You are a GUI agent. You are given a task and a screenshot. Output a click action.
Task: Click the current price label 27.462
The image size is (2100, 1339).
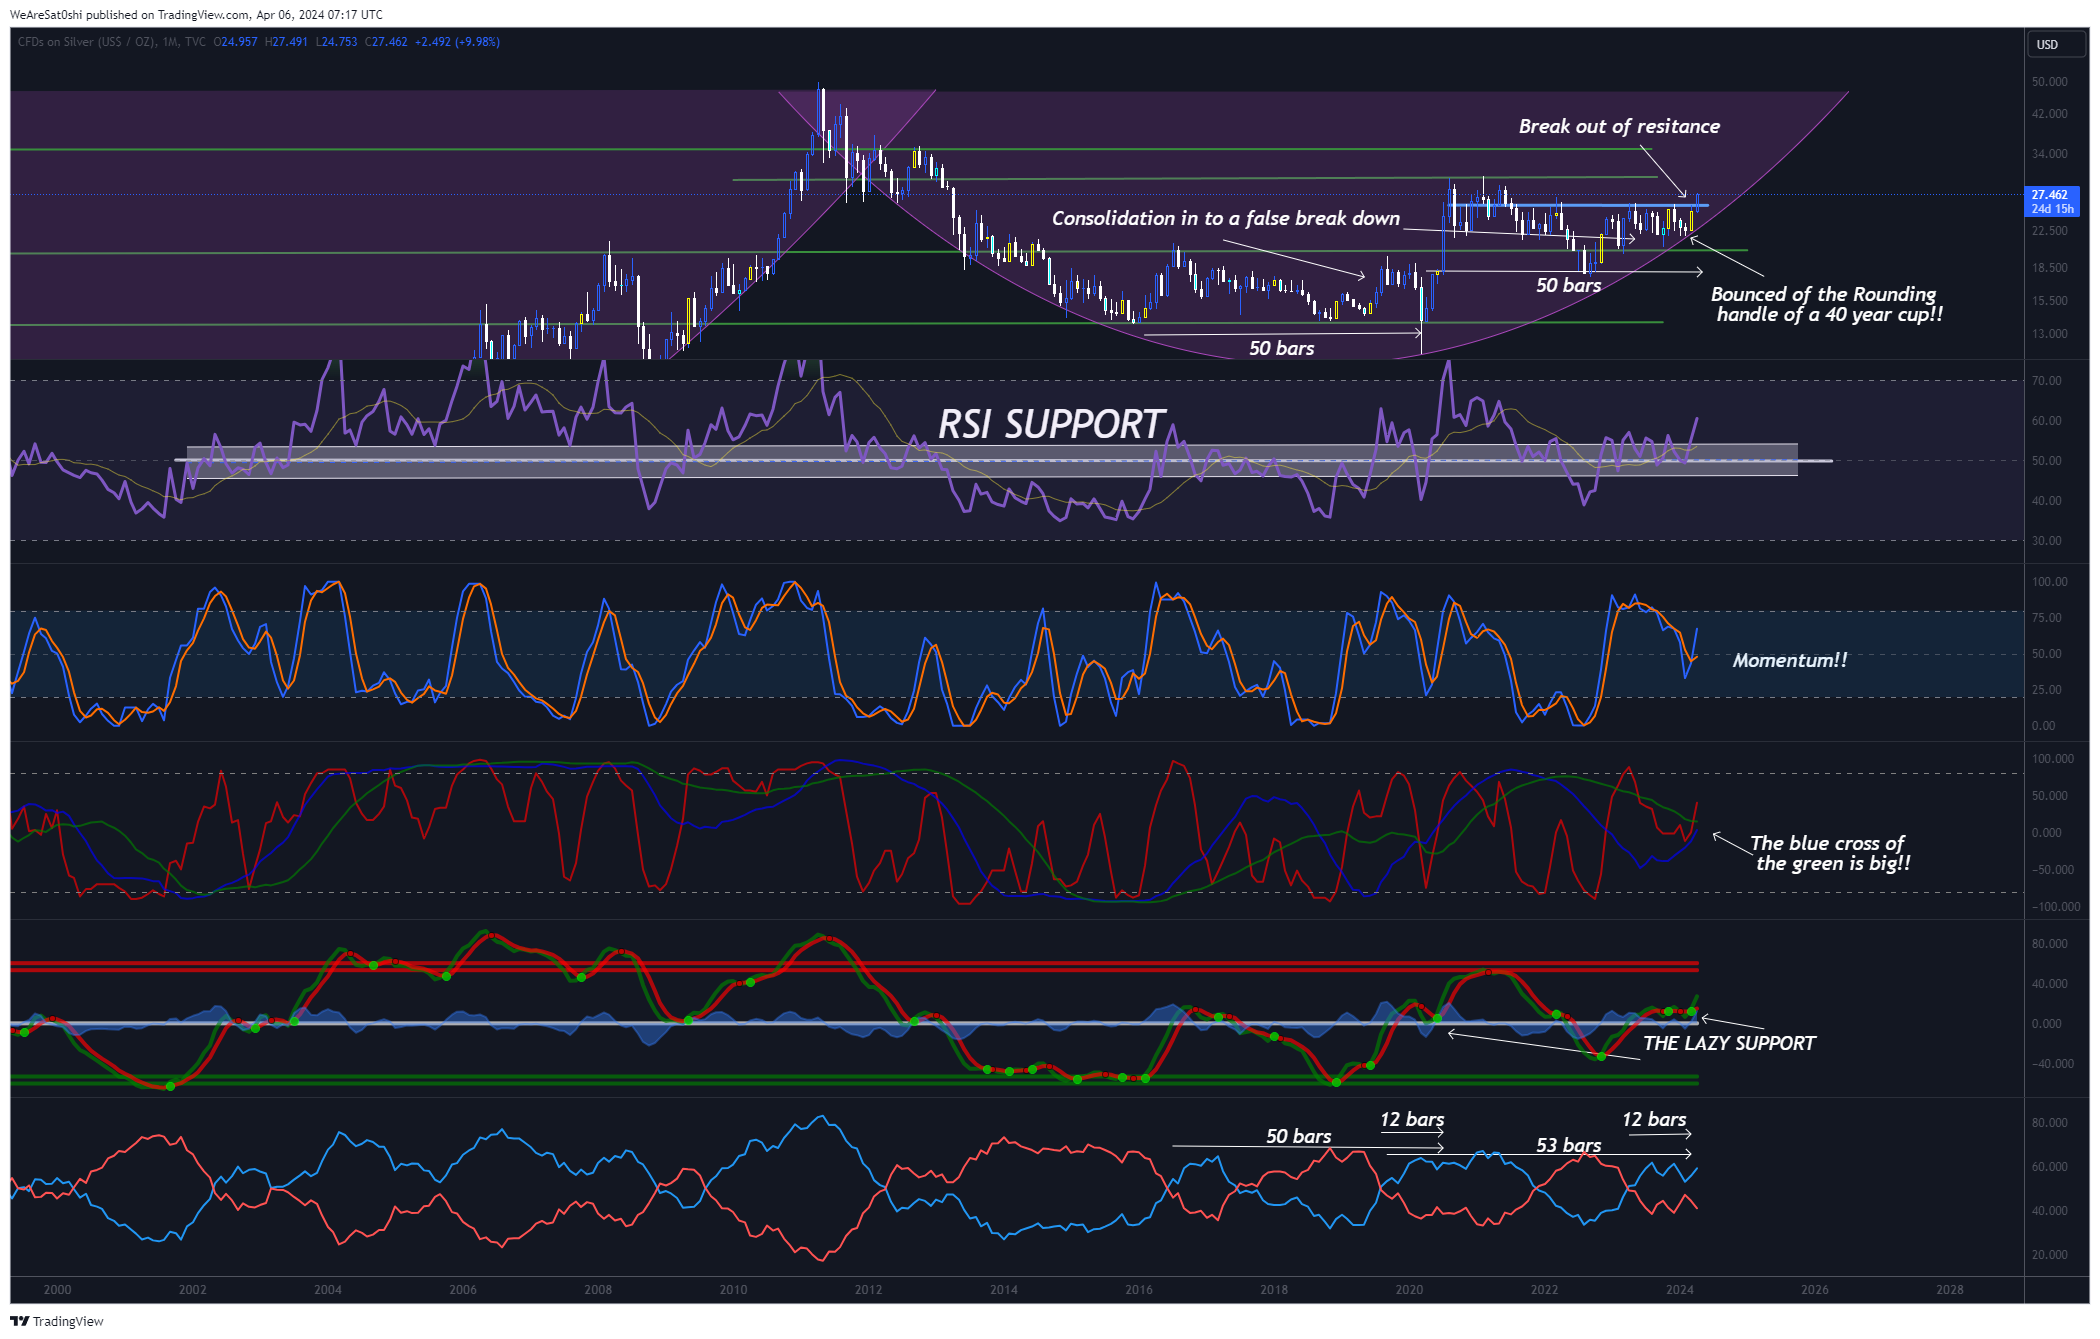pyautogui.click(x=2049, y=195)
